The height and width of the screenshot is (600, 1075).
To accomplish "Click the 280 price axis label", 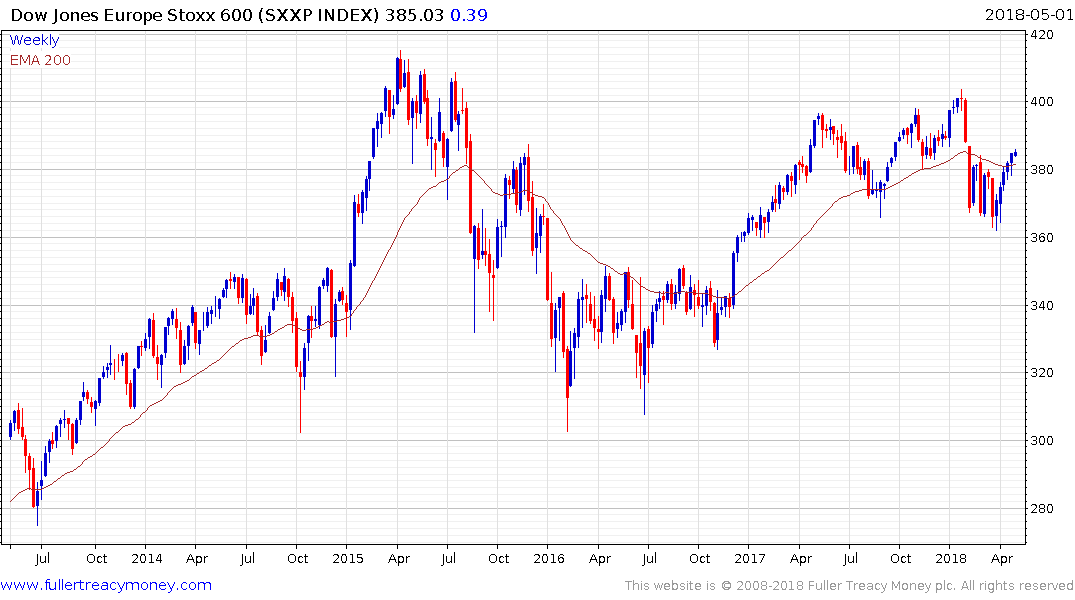I will tap(1042, 509).
